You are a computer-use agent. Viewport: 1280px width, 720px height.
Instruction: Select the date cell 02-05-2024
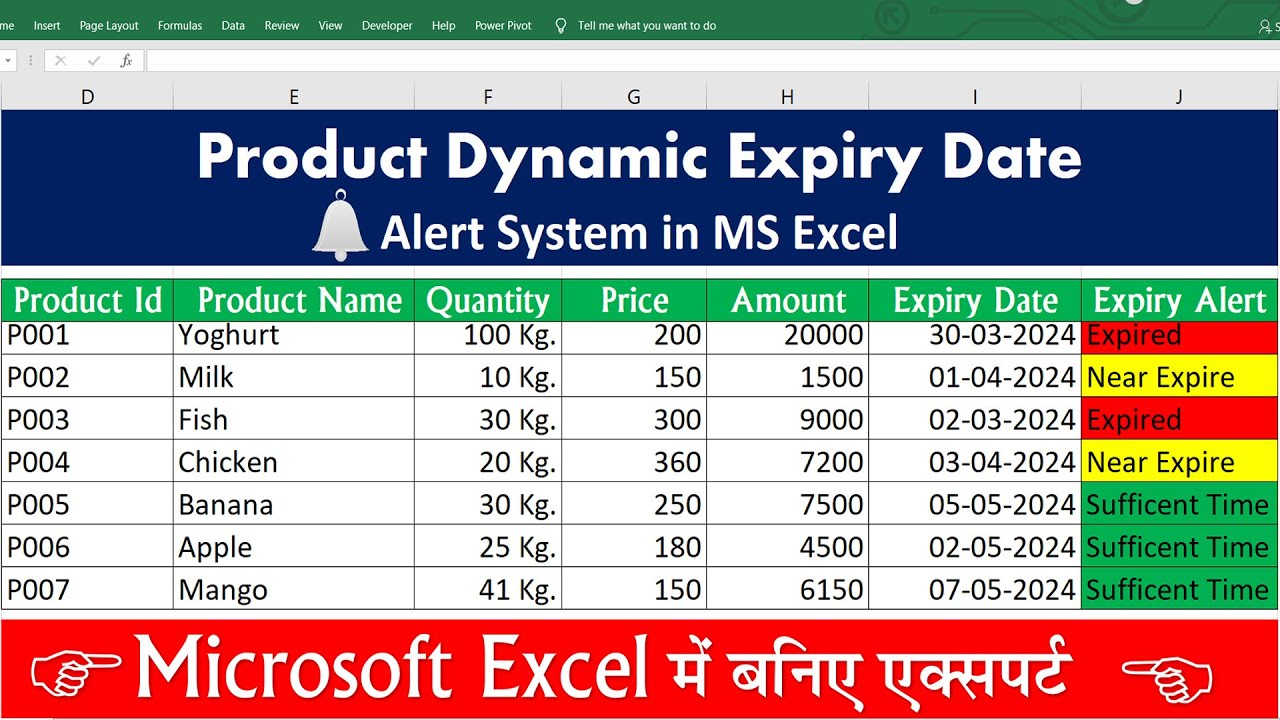point(975,546)
